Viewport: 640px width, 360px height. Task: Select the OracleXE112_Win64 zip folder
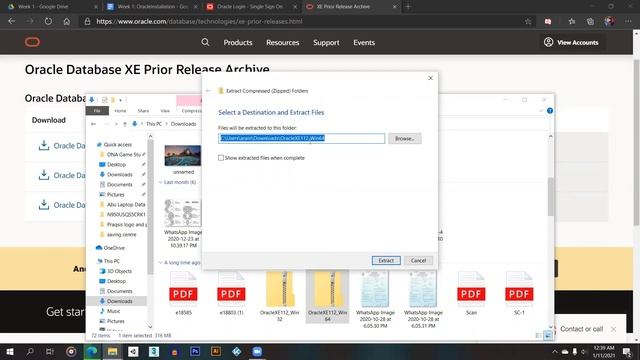tap(327, 297)
